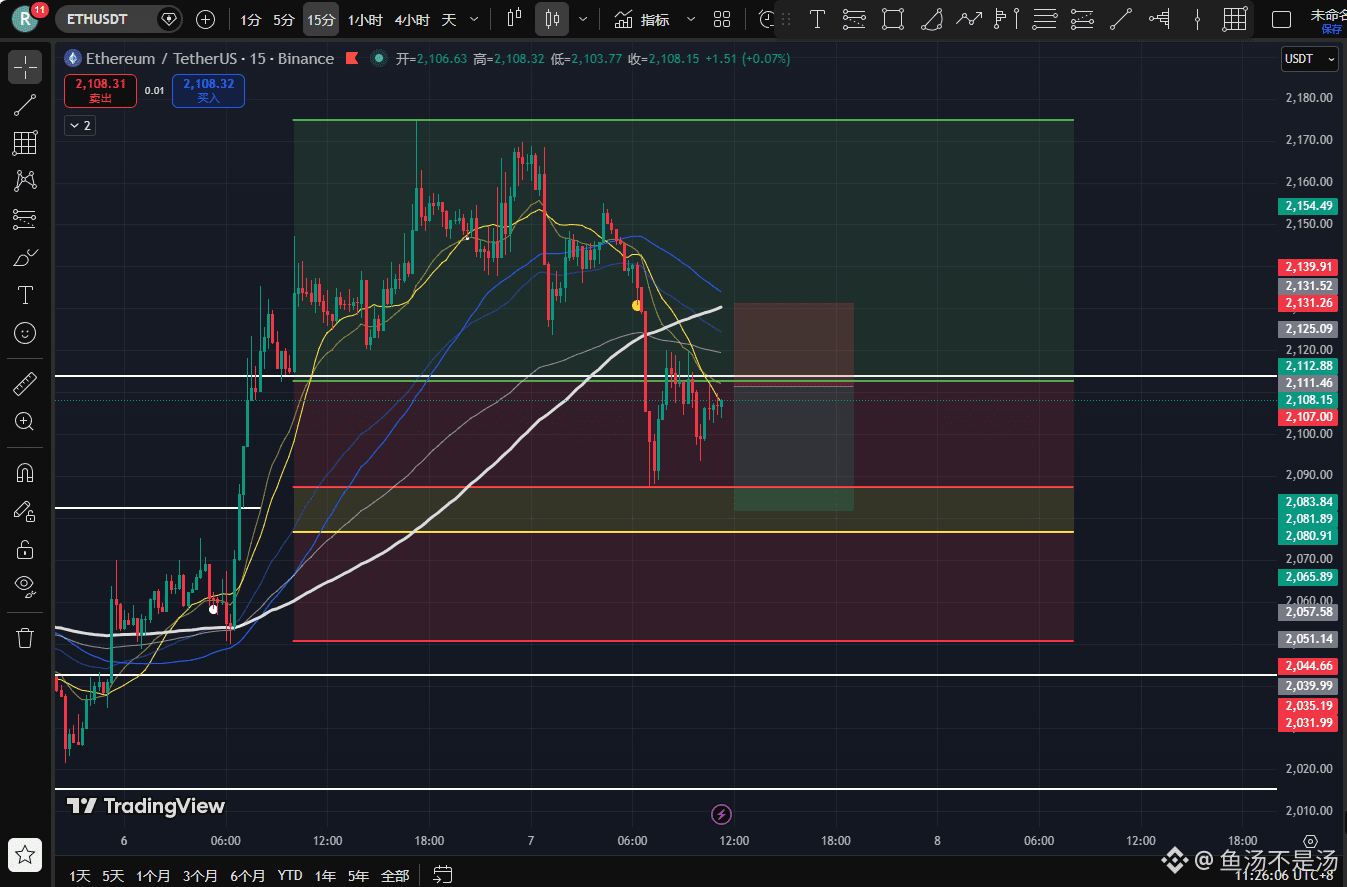The height and width of the screenshot is (887, 1347).
Task: Set range to YTD
Action: (x=290, y=876)
